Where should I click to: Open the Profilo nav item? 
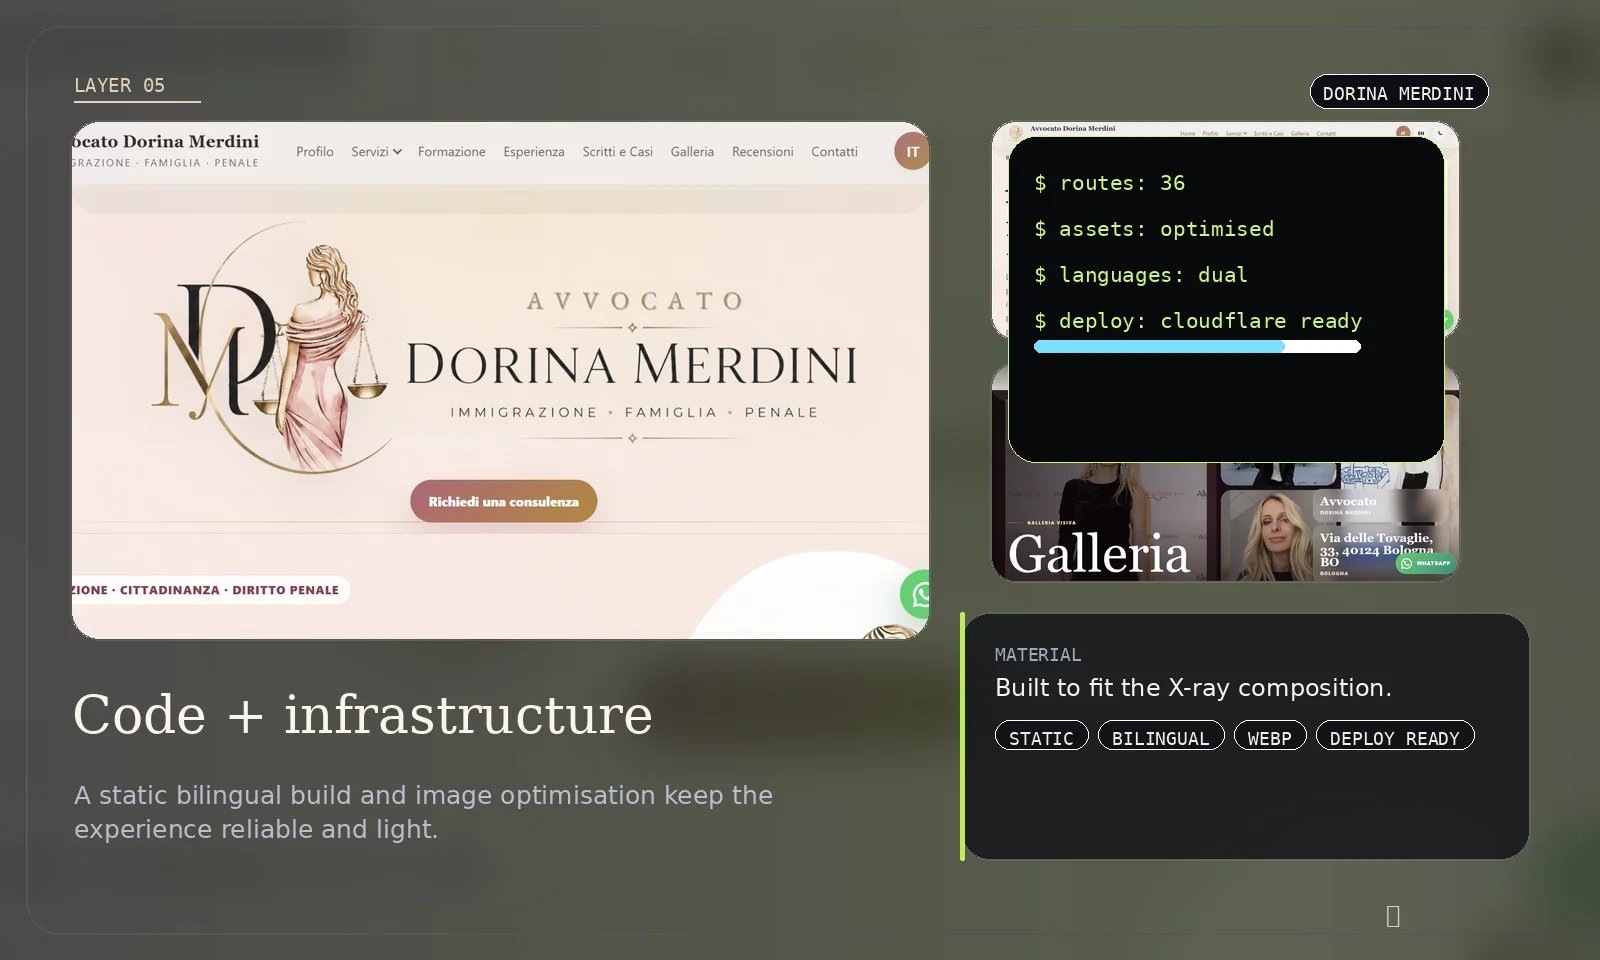(315, 152)
